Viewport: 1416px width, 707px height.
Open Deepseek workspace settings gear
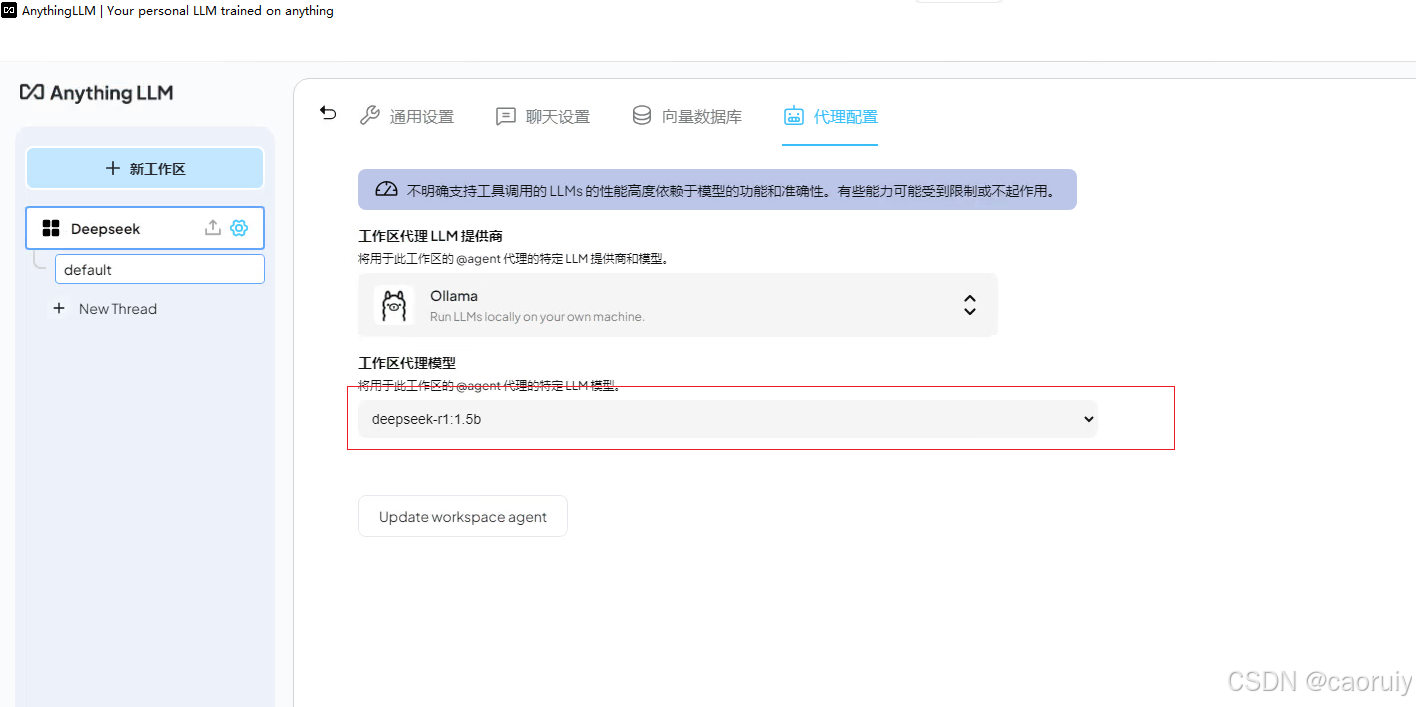[x=239, y=228]
